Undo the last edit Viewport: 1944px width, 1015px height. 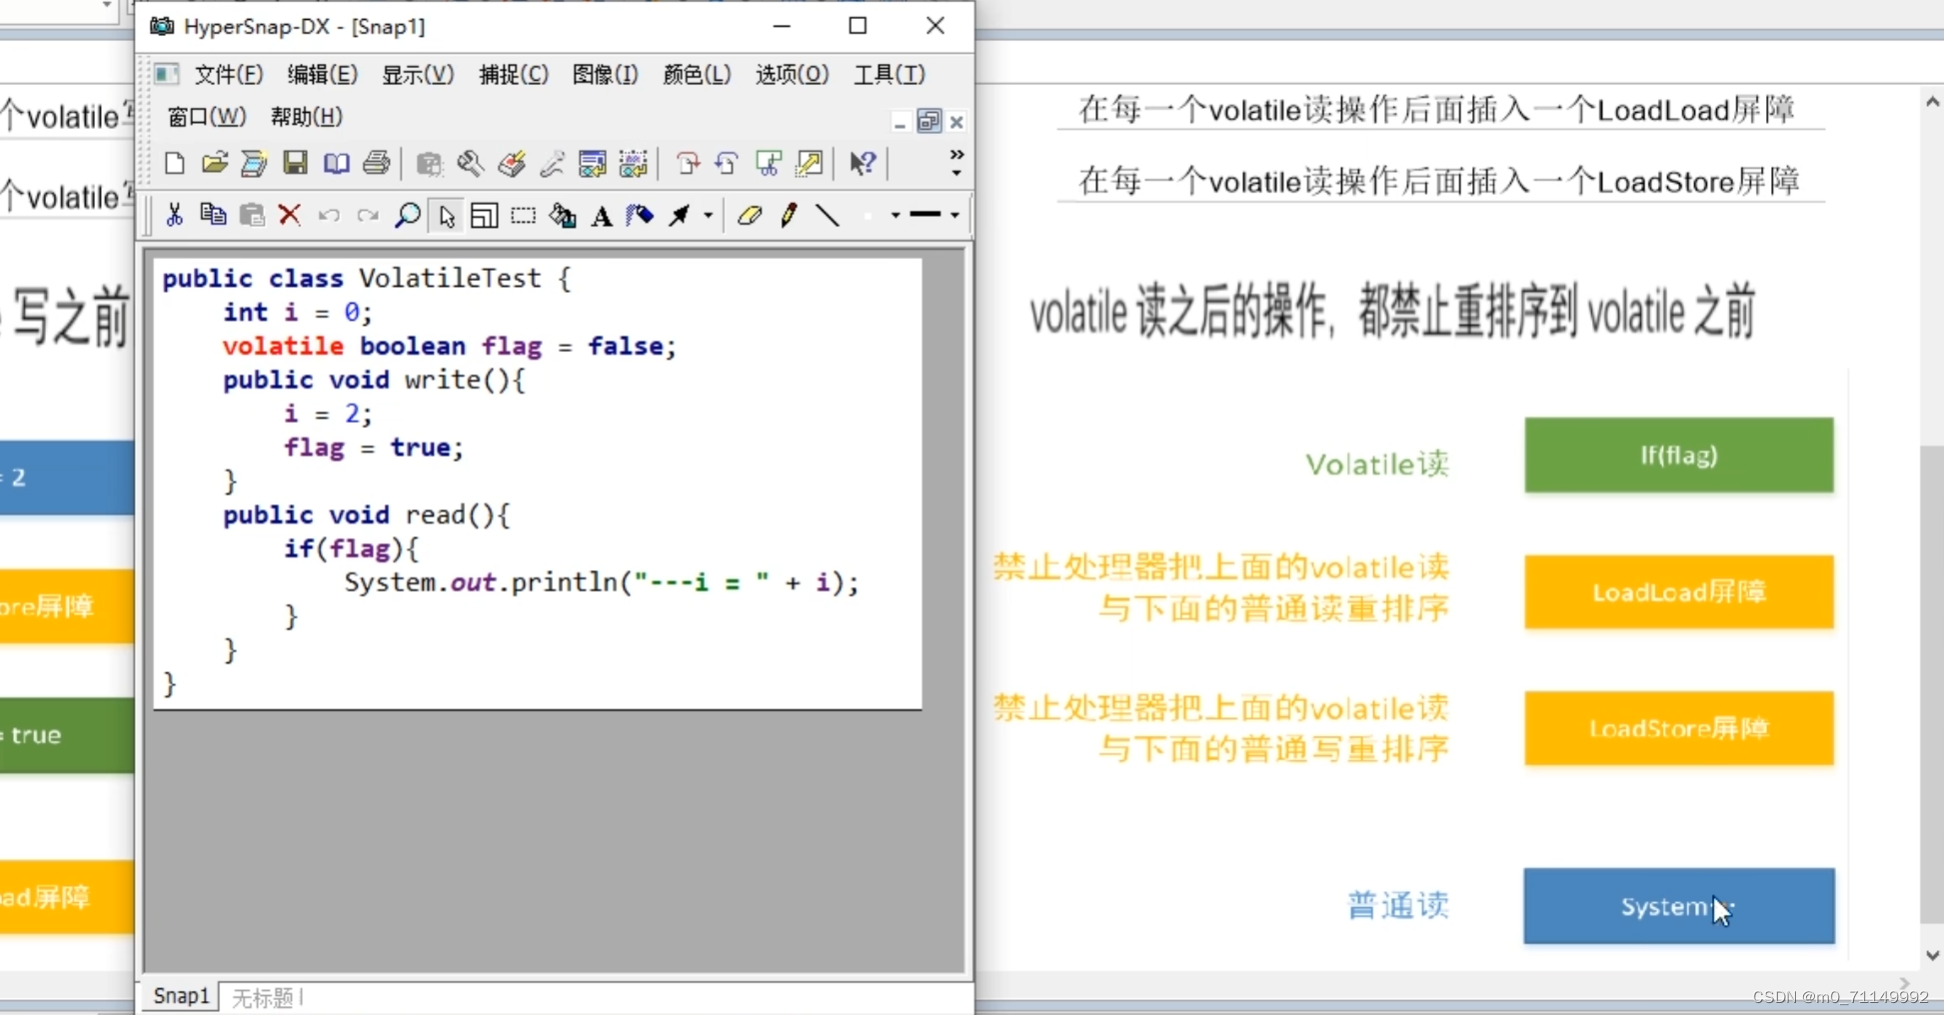[x=329, y=216]
